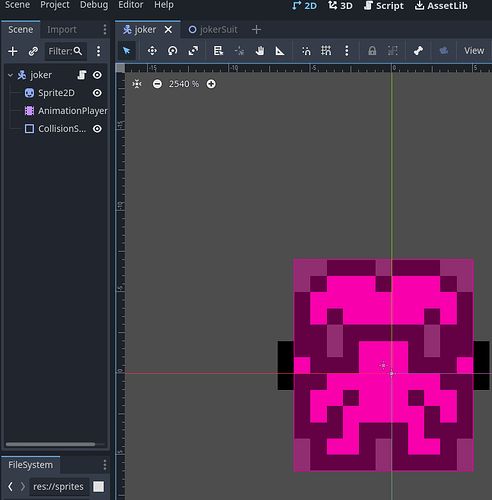Choose the Scale Mode tool
The width and height of the screenshot is (492, 500).
tap(193, 51)
